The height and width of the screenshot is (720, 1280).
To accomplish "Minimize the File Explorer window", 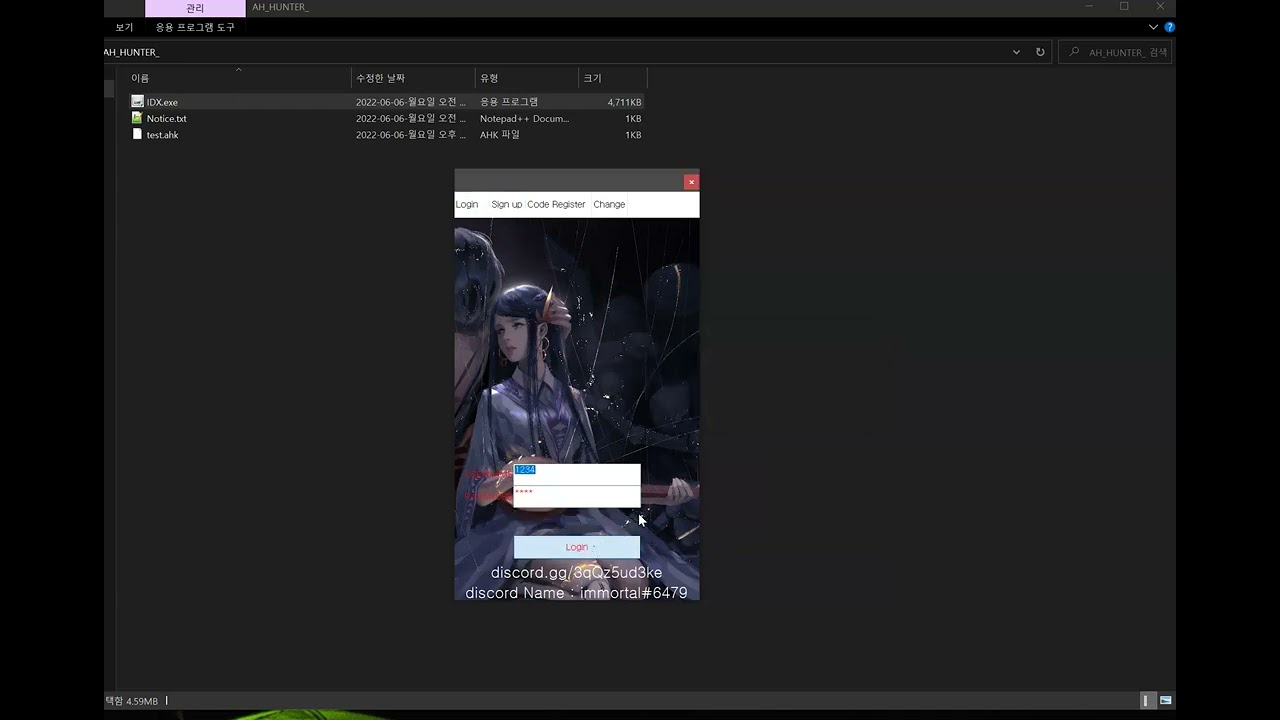I will (x=1088, y=7).
